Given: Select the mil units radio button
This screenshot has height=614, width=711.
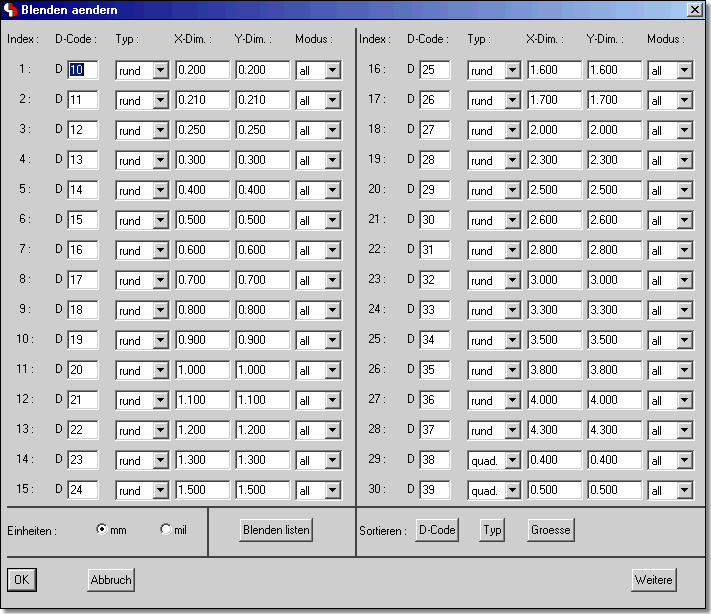Looking at the screenshot, I should (x=166, y=529).
